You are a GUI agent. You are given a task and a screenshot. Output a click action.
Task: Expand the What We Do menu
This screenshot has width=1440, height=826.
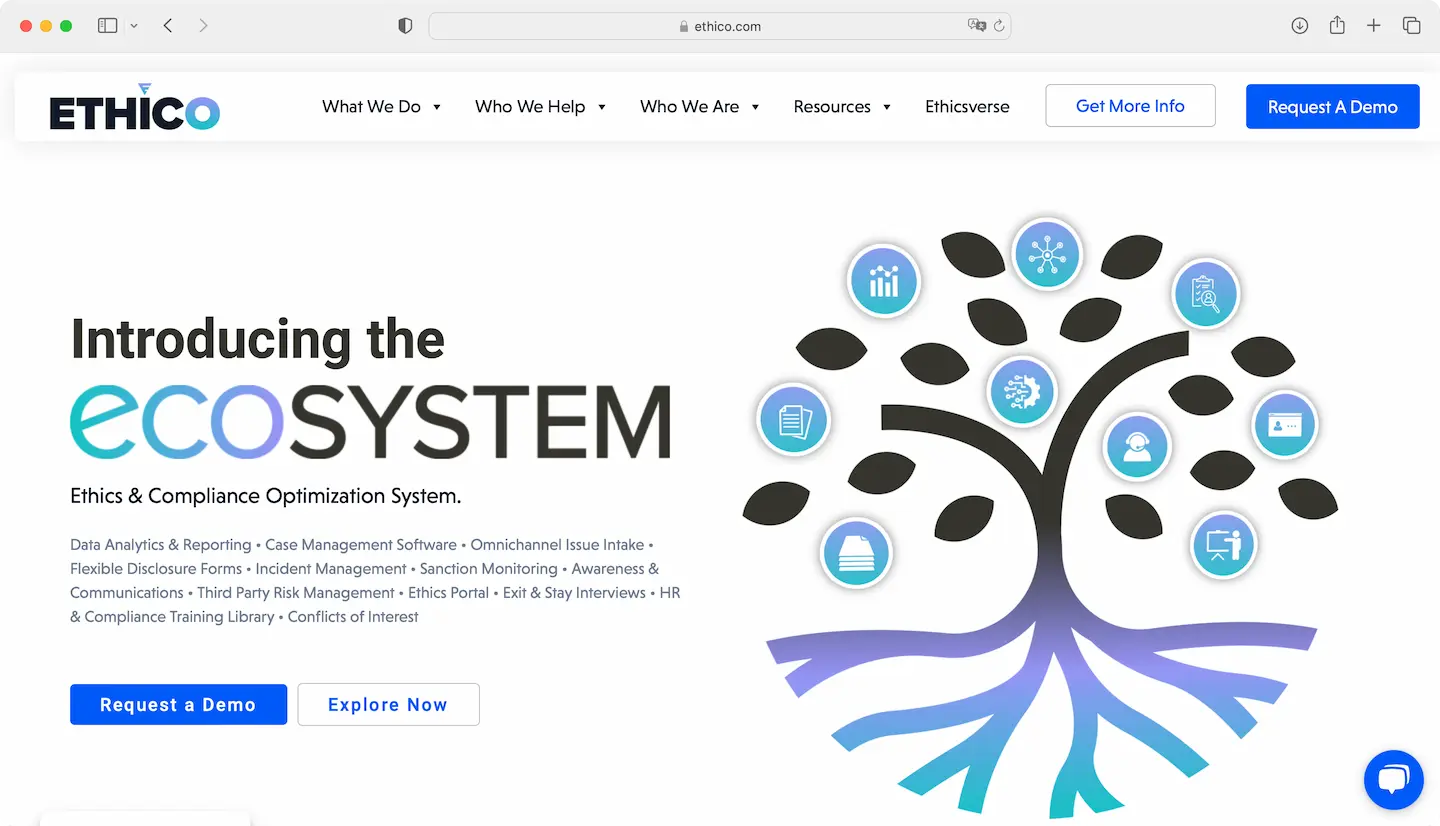[x=382, y=107]
